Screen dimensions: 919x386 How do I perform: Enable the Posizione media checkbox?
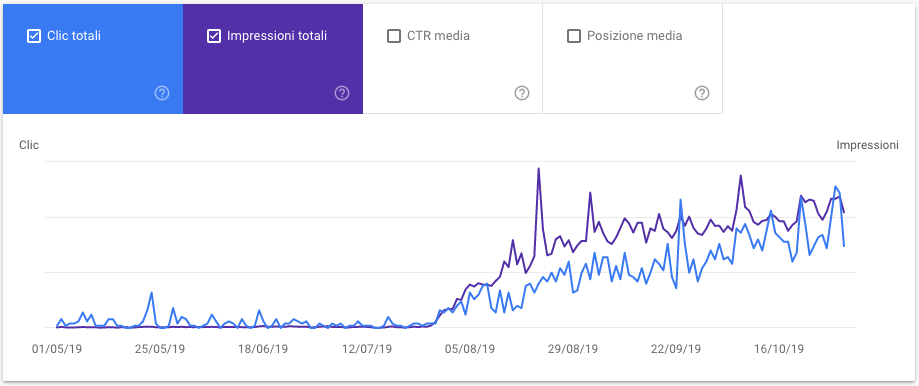[574, 36]
